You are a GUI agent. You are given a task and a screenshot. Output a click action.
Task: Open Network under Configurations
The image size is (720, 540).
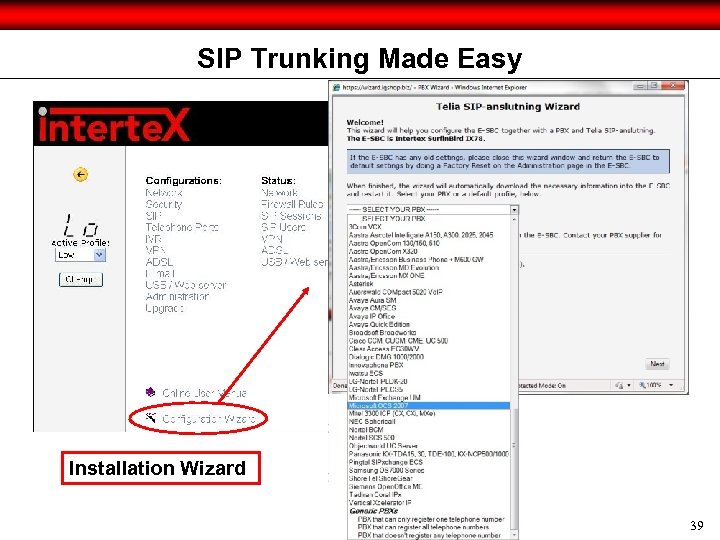coord(164,193)
